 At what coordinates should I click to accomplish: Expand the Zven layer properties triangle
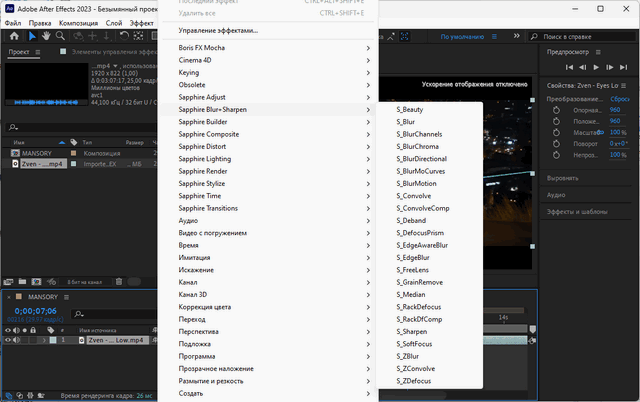coord(43,340)
